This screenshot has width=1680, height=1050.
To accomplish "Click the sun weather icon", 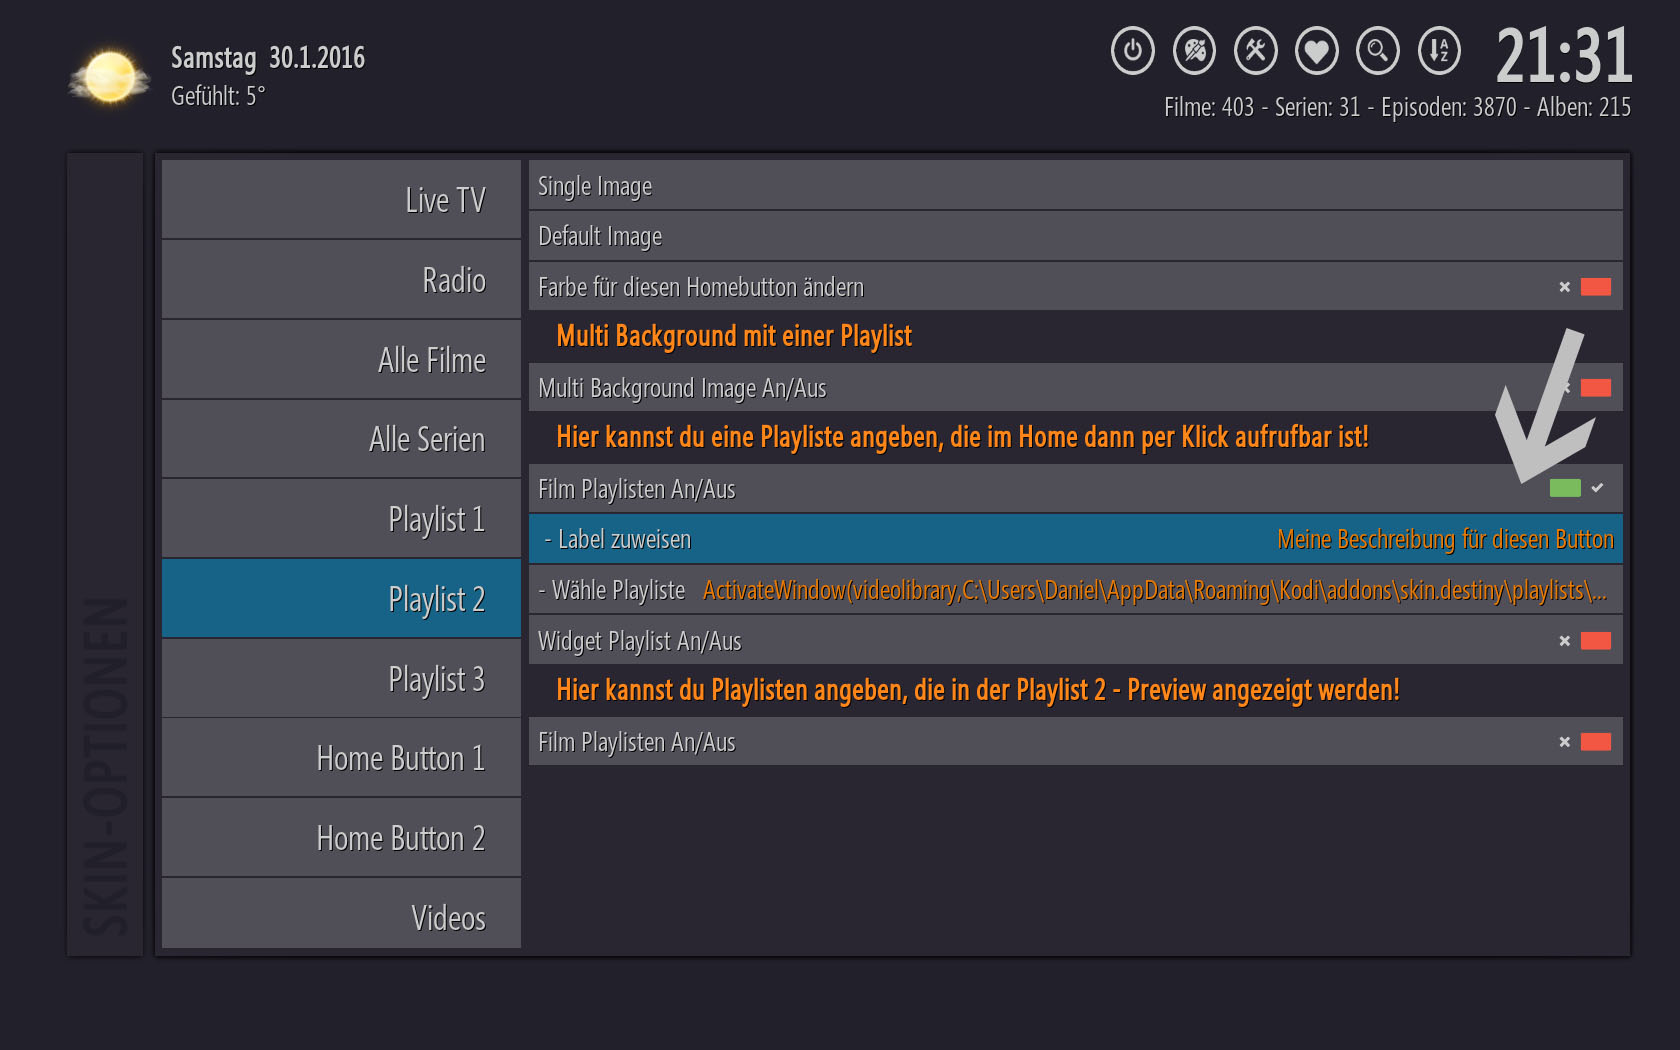I will [x=109, y=77].
